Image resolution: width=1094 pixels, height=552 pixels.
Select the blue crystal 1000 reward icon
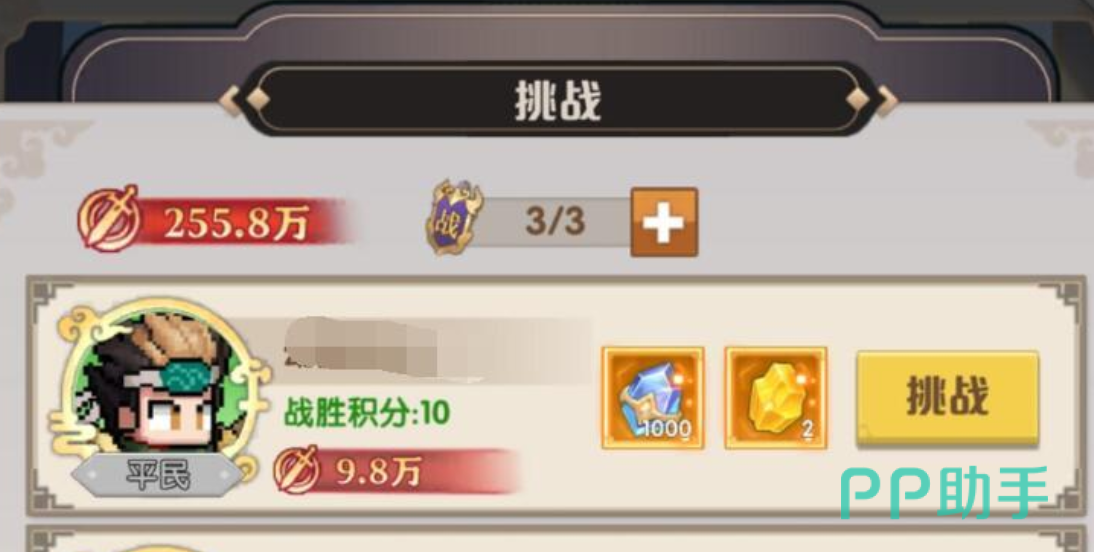(x=653, y=398)
